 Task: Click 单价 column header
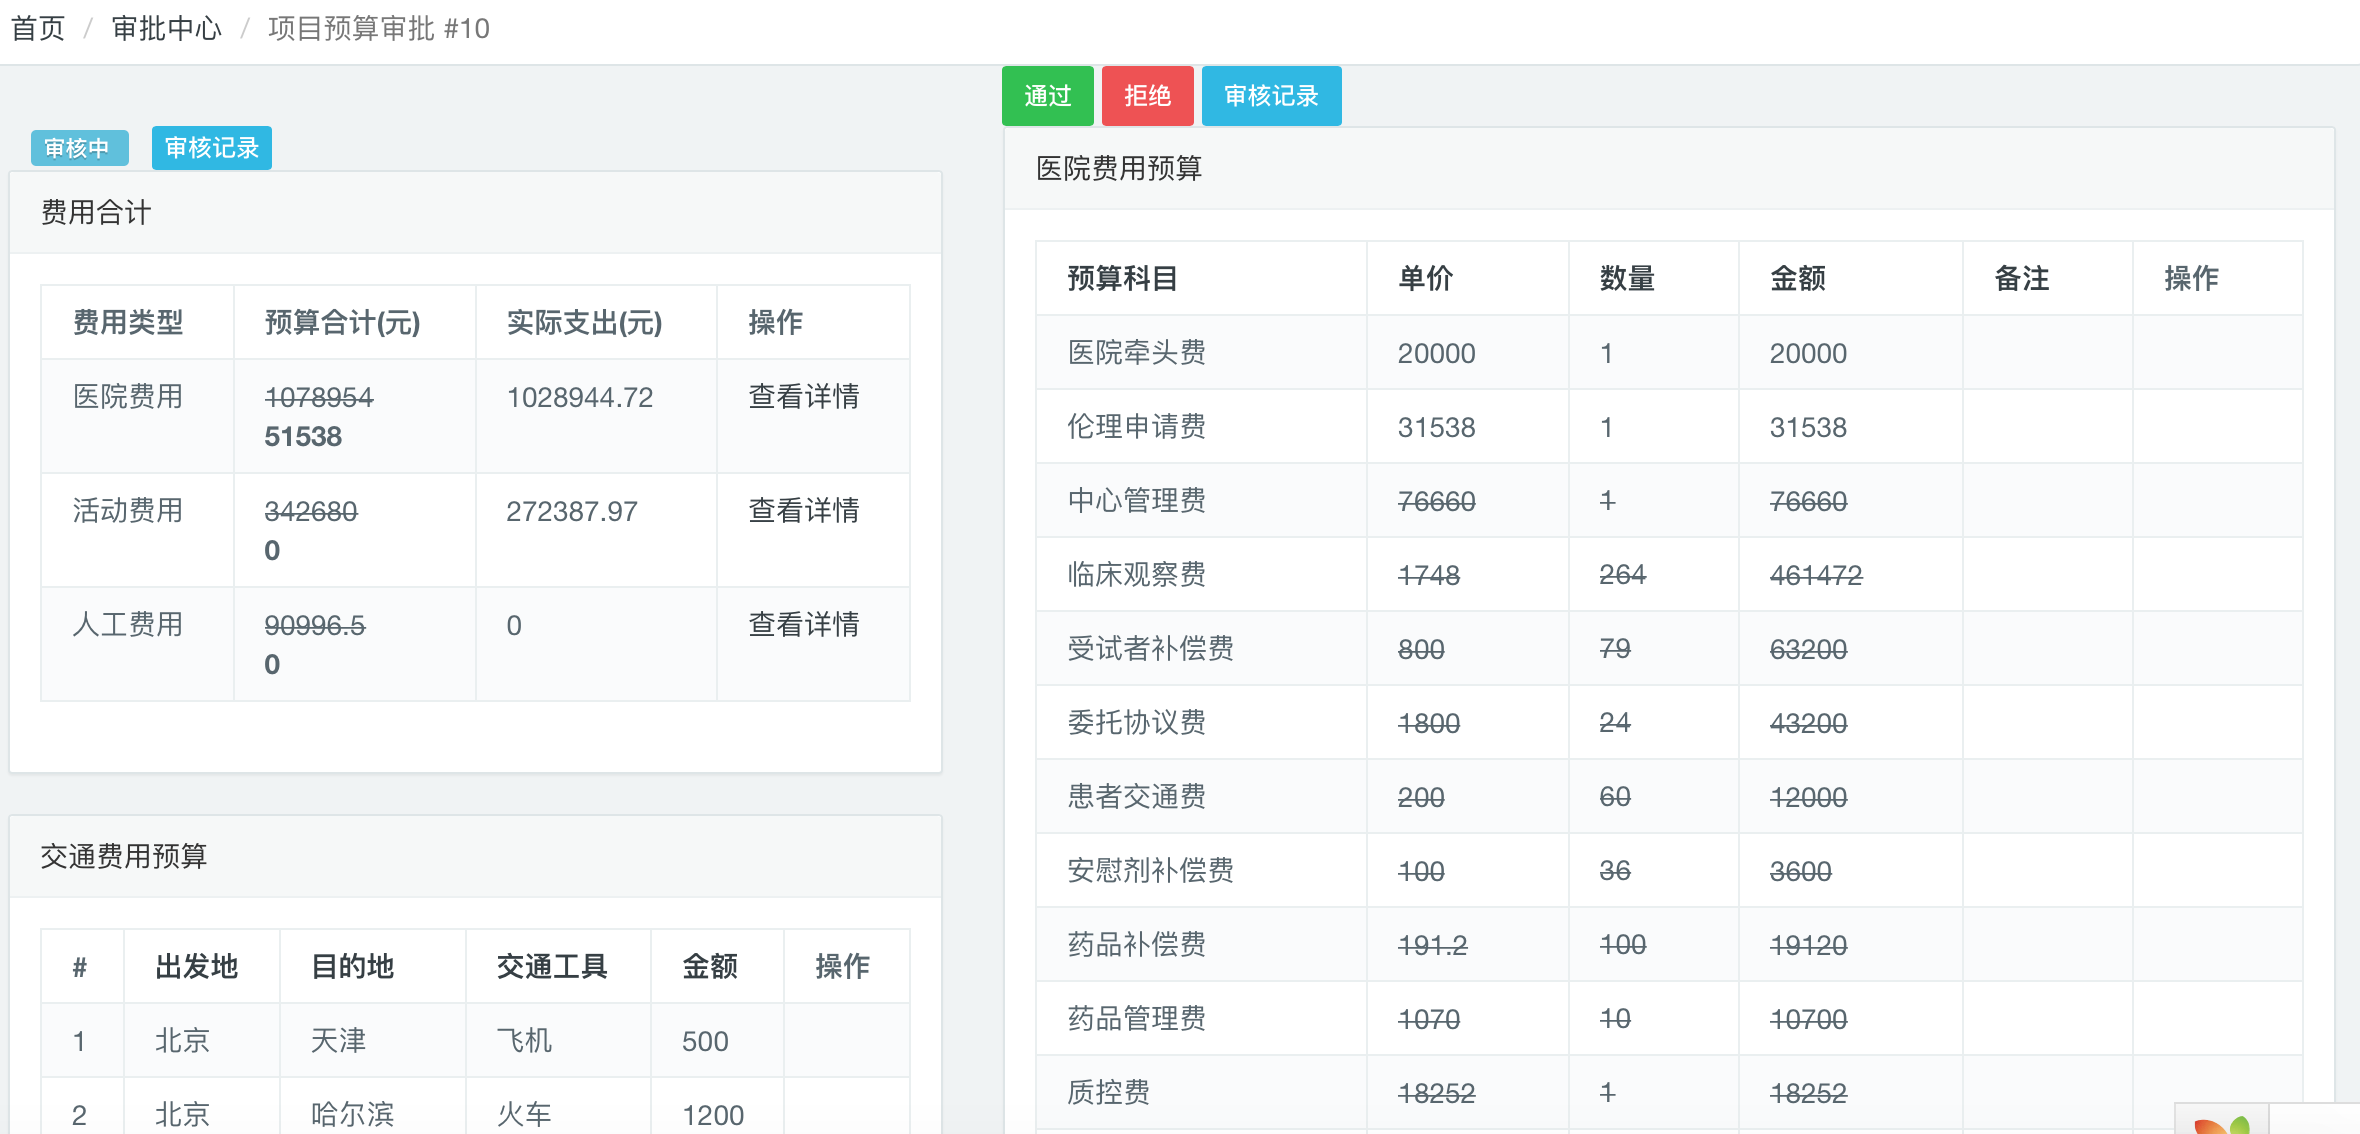[x=1425, y=278]
